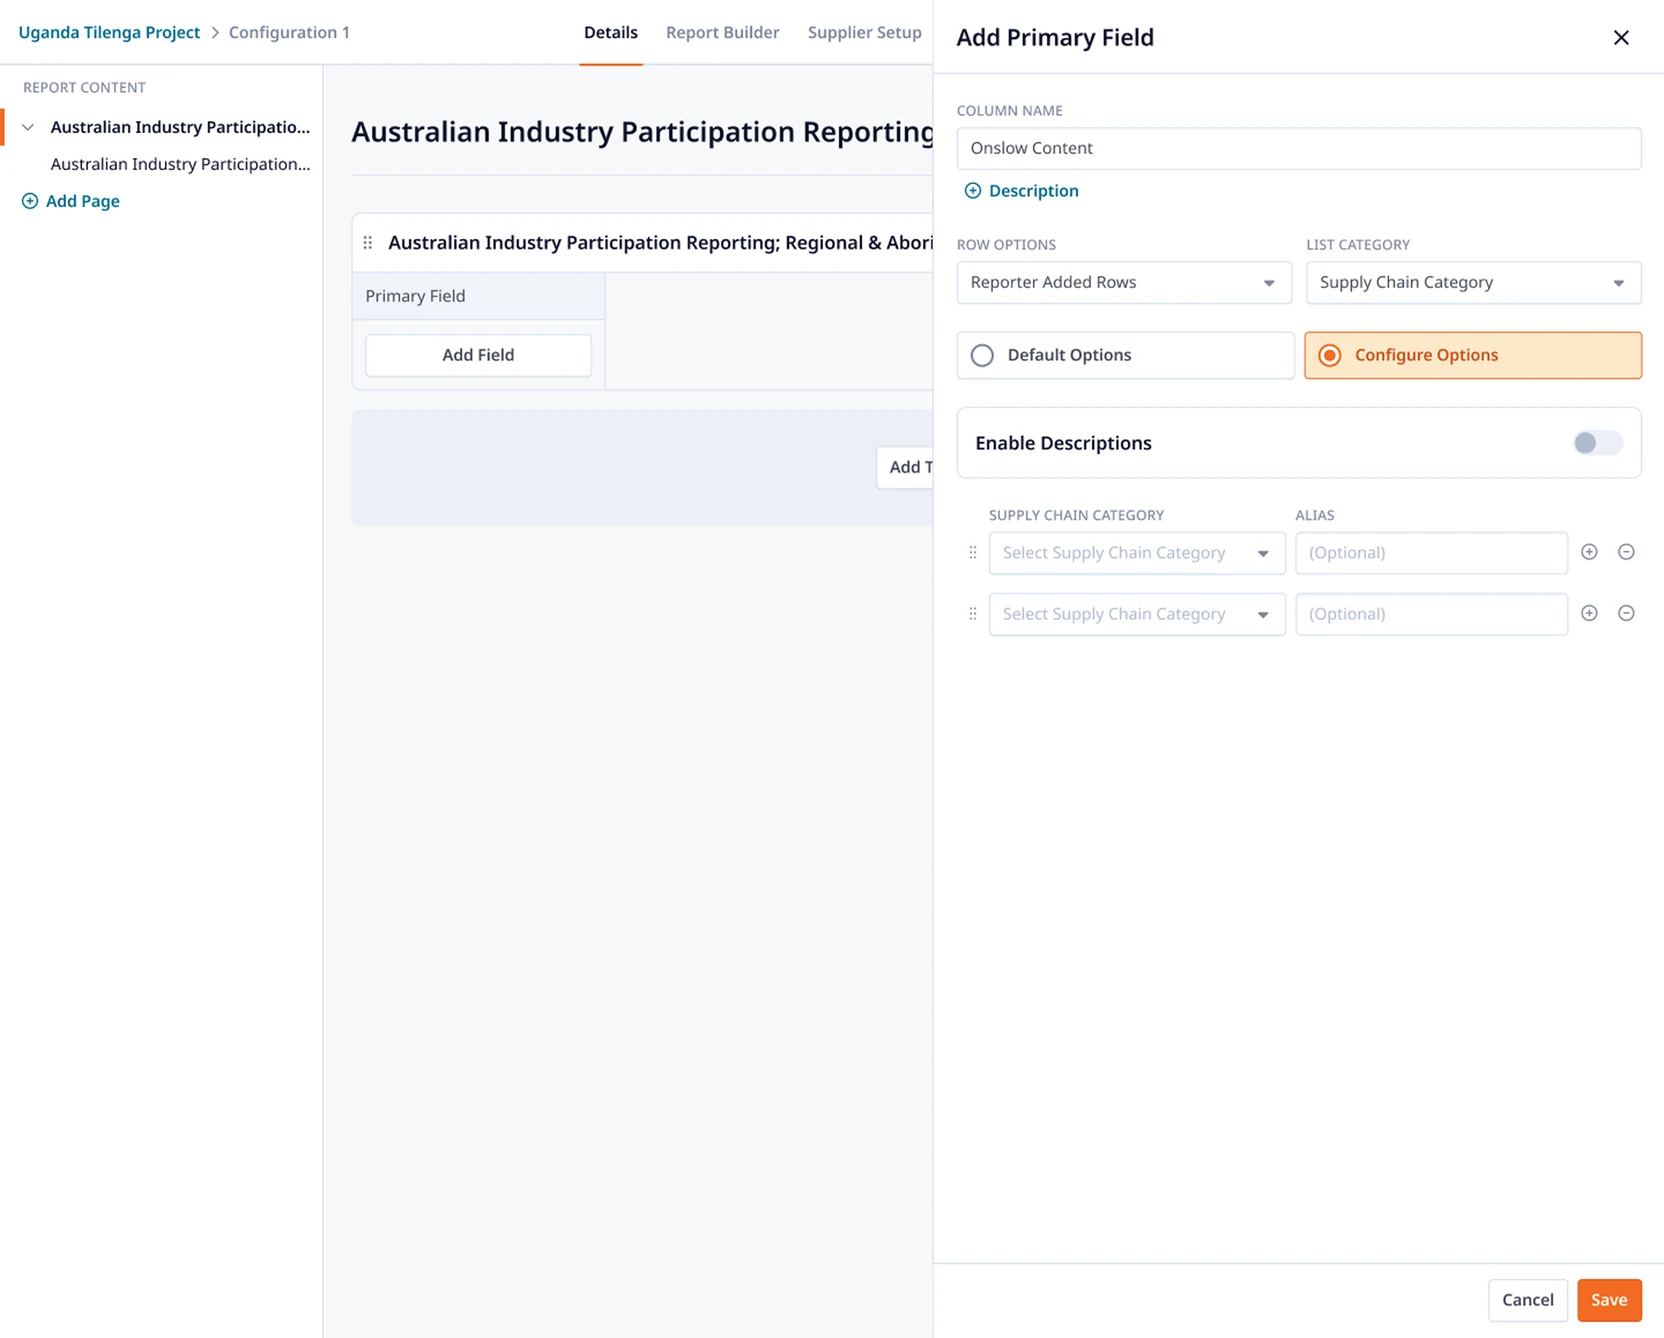1664x1338 pixels.
Task: Click drag handle of second supply chain row
Action: tap(973, 614)
